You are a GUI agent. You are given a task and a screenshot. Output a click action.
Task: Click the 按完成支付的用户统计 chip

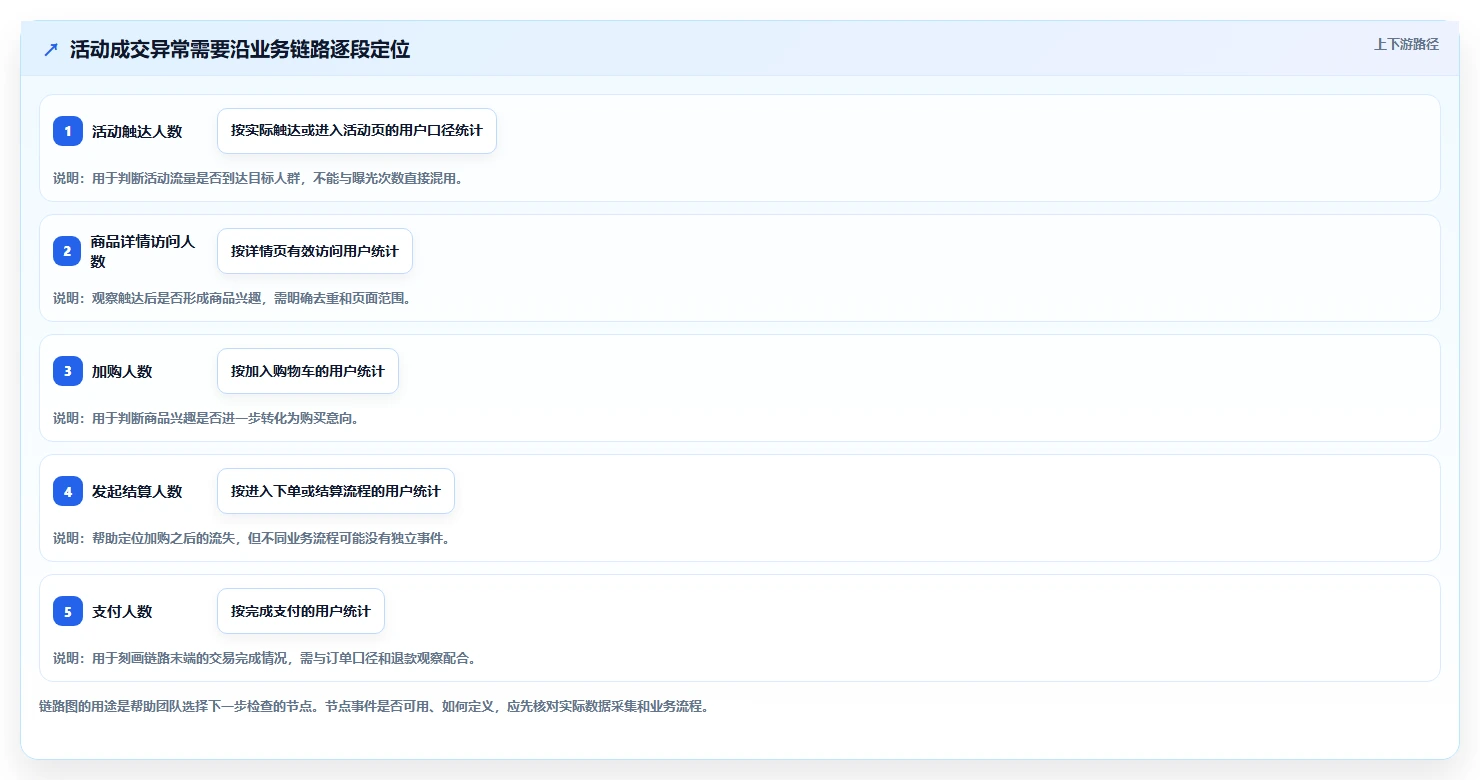click(x=301, y=611)
